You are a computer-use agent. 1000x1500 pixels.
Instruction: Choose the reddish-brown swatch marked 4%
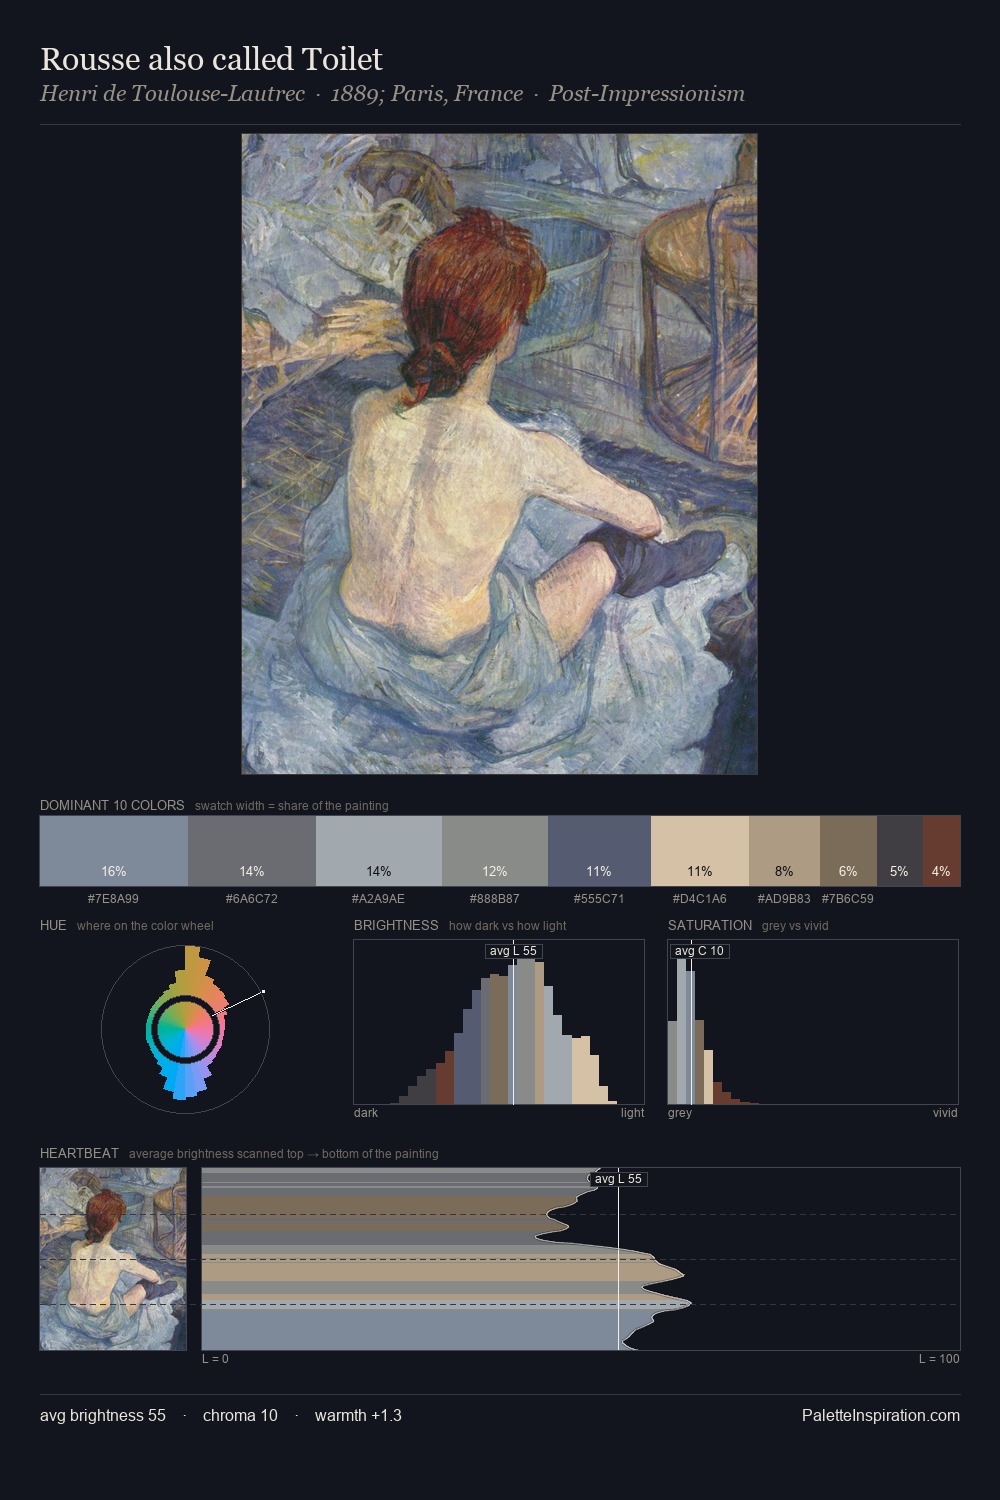click(941, 851)
